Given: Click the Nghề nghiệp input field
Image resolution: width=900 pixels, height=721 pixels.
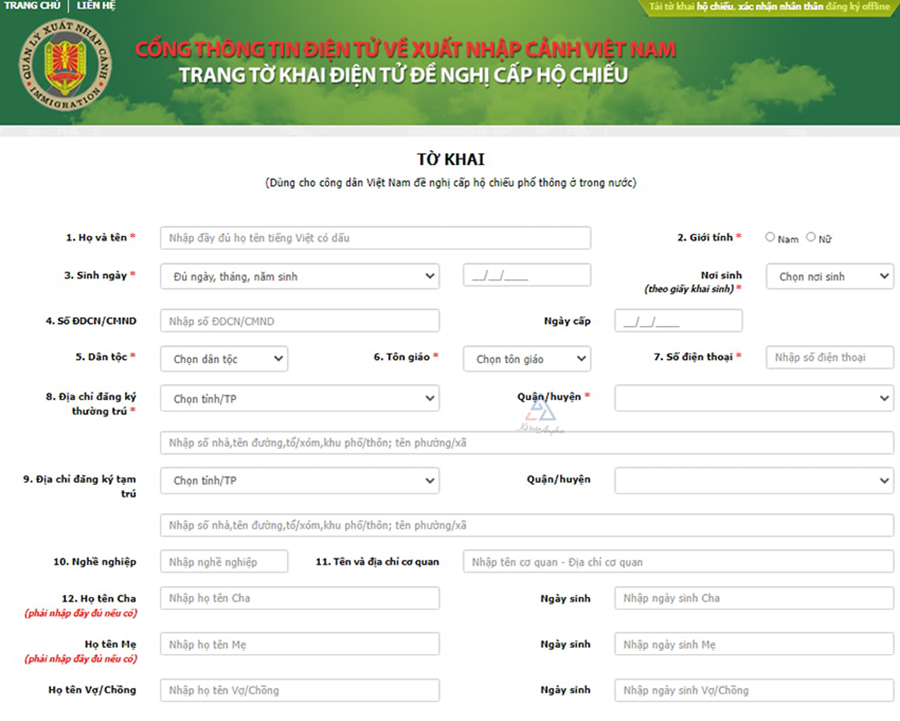Looking at the screenshot, I should (223, 562).
